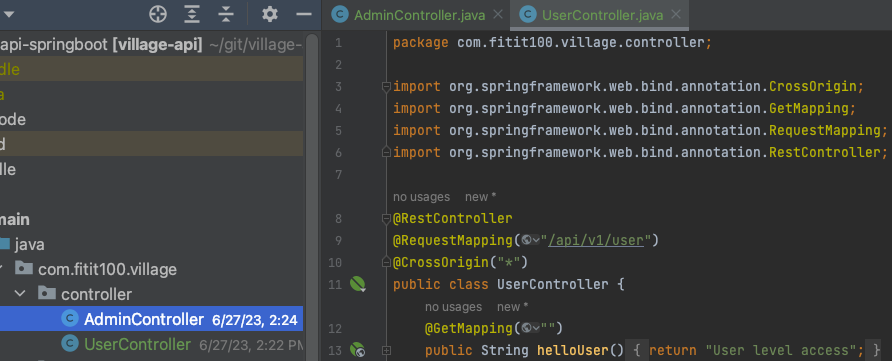Fold the class annotations at line 8
The height and width of the screenshot is (361, 892).
pos(386,218)
